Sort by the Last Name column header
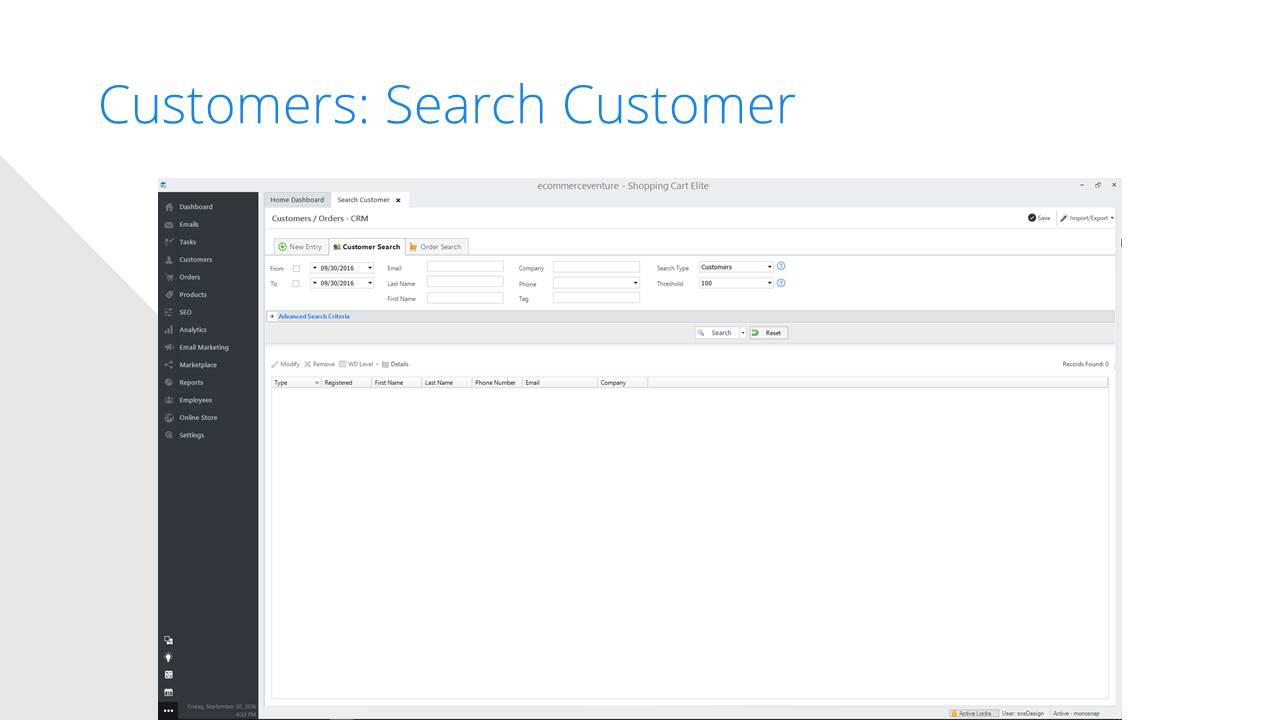 click(x=447, y=383)
